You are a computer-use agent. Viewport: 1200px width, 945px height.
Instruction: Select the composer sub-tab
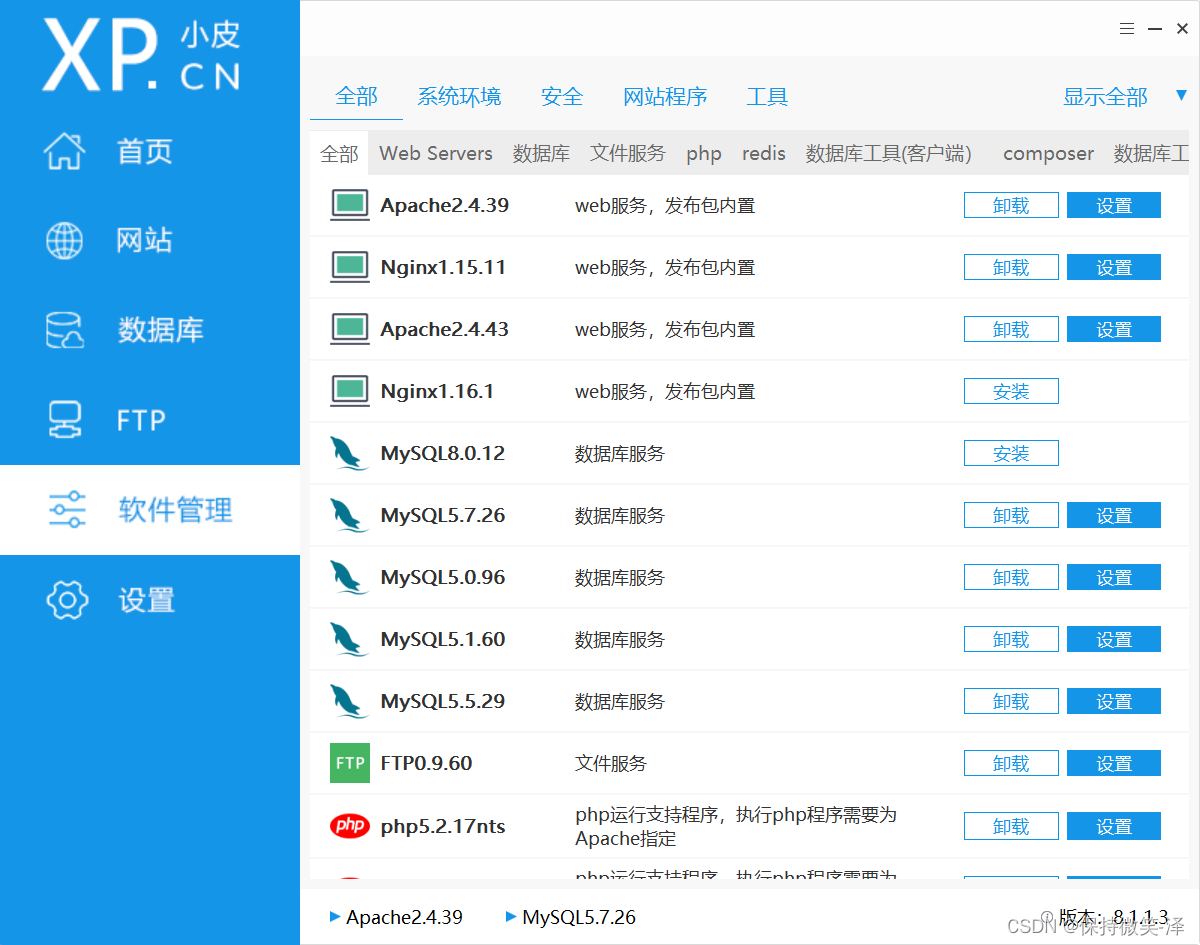point(1048,153)
